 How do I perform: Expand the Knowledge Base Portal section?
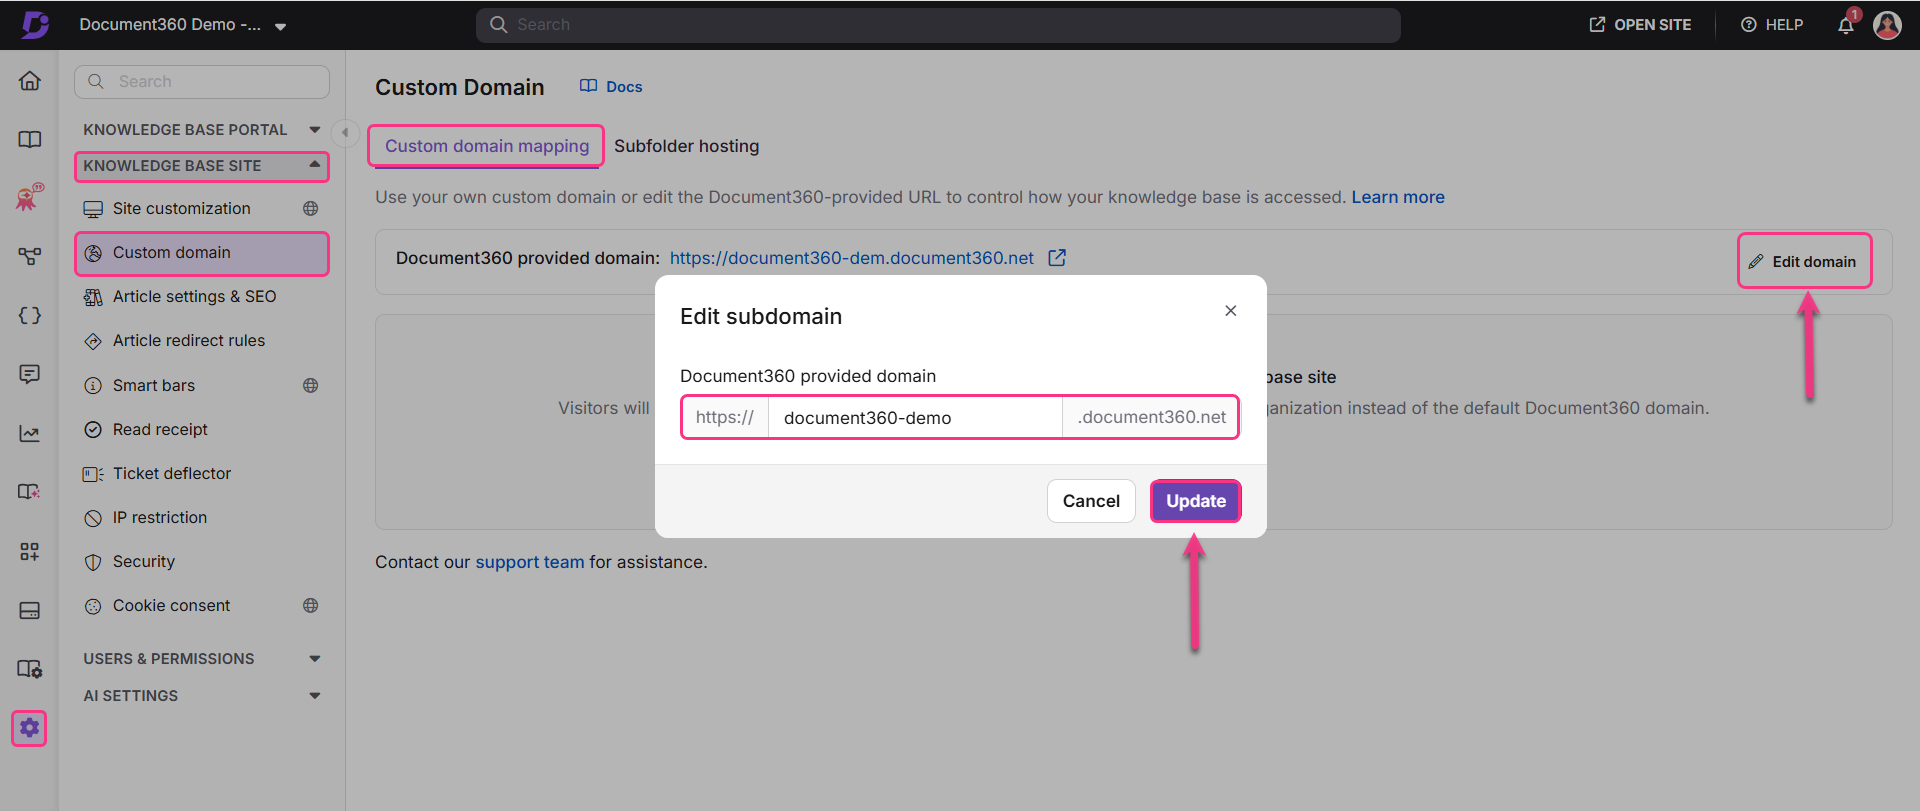[x=201, y=130]
